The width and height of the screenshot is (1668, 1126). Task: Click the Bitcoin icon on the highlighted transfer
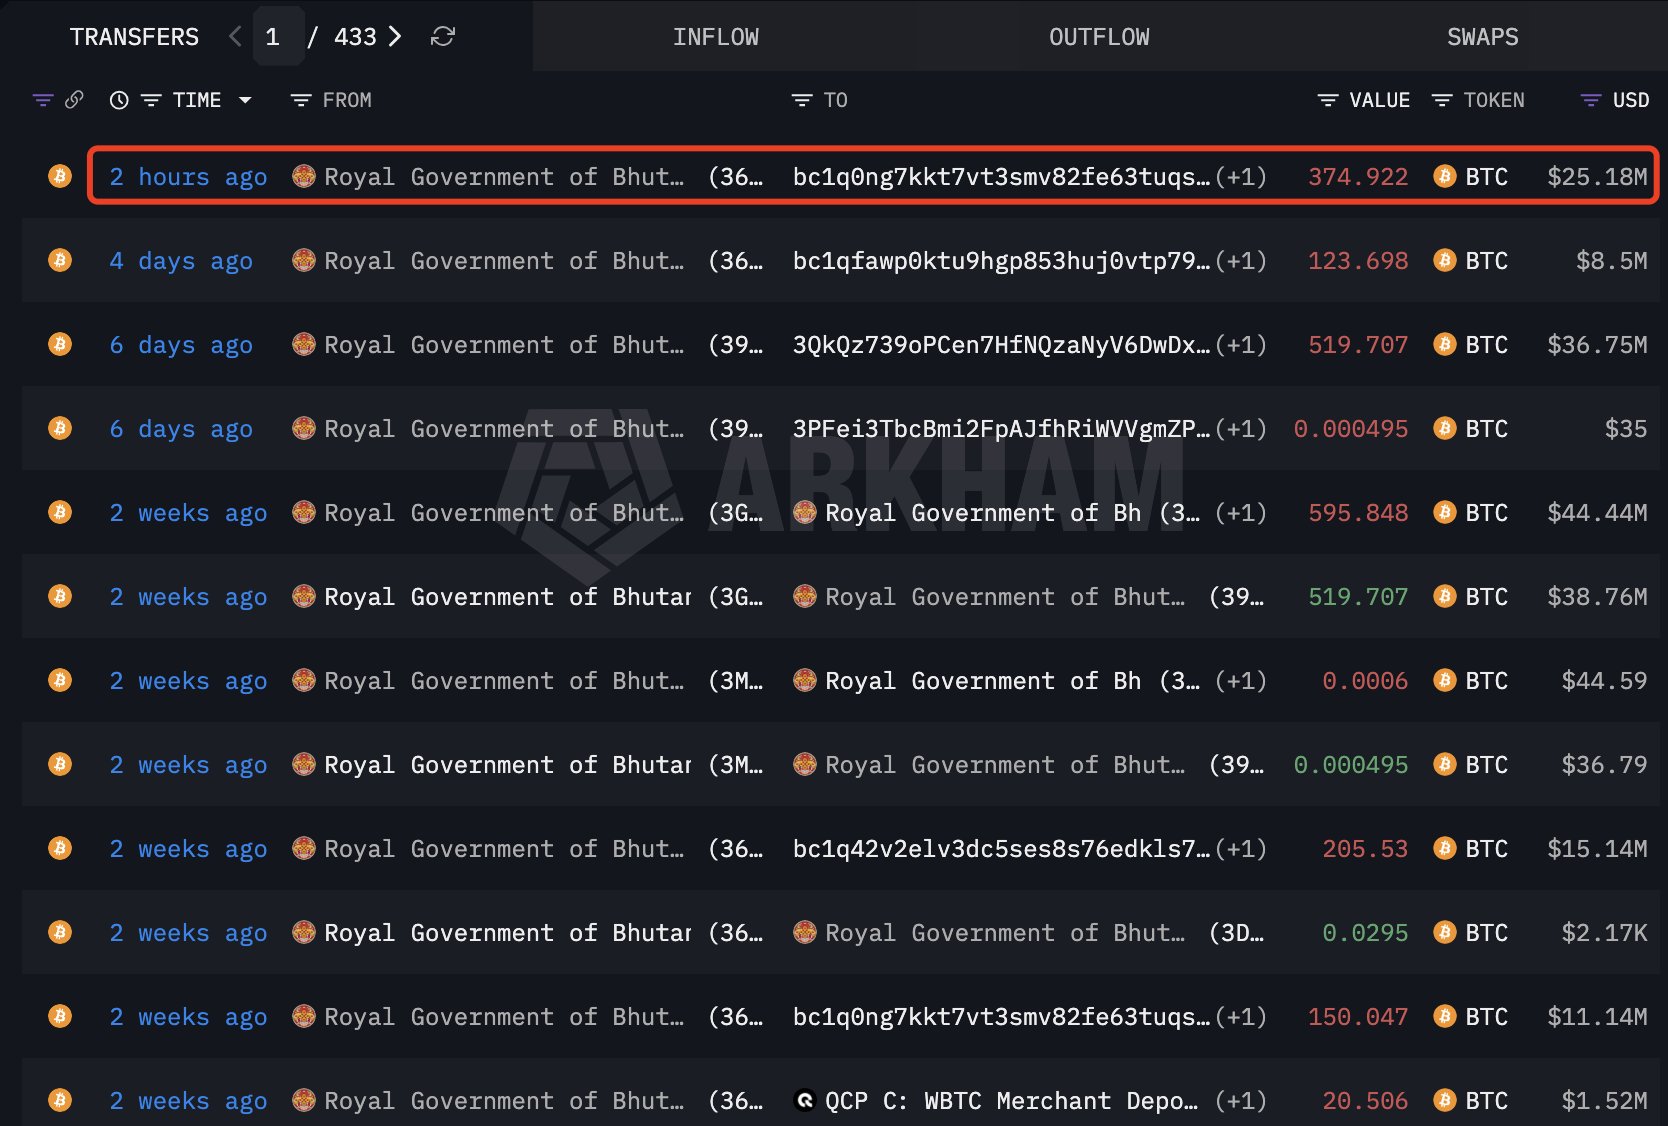(x=60, y=176)
